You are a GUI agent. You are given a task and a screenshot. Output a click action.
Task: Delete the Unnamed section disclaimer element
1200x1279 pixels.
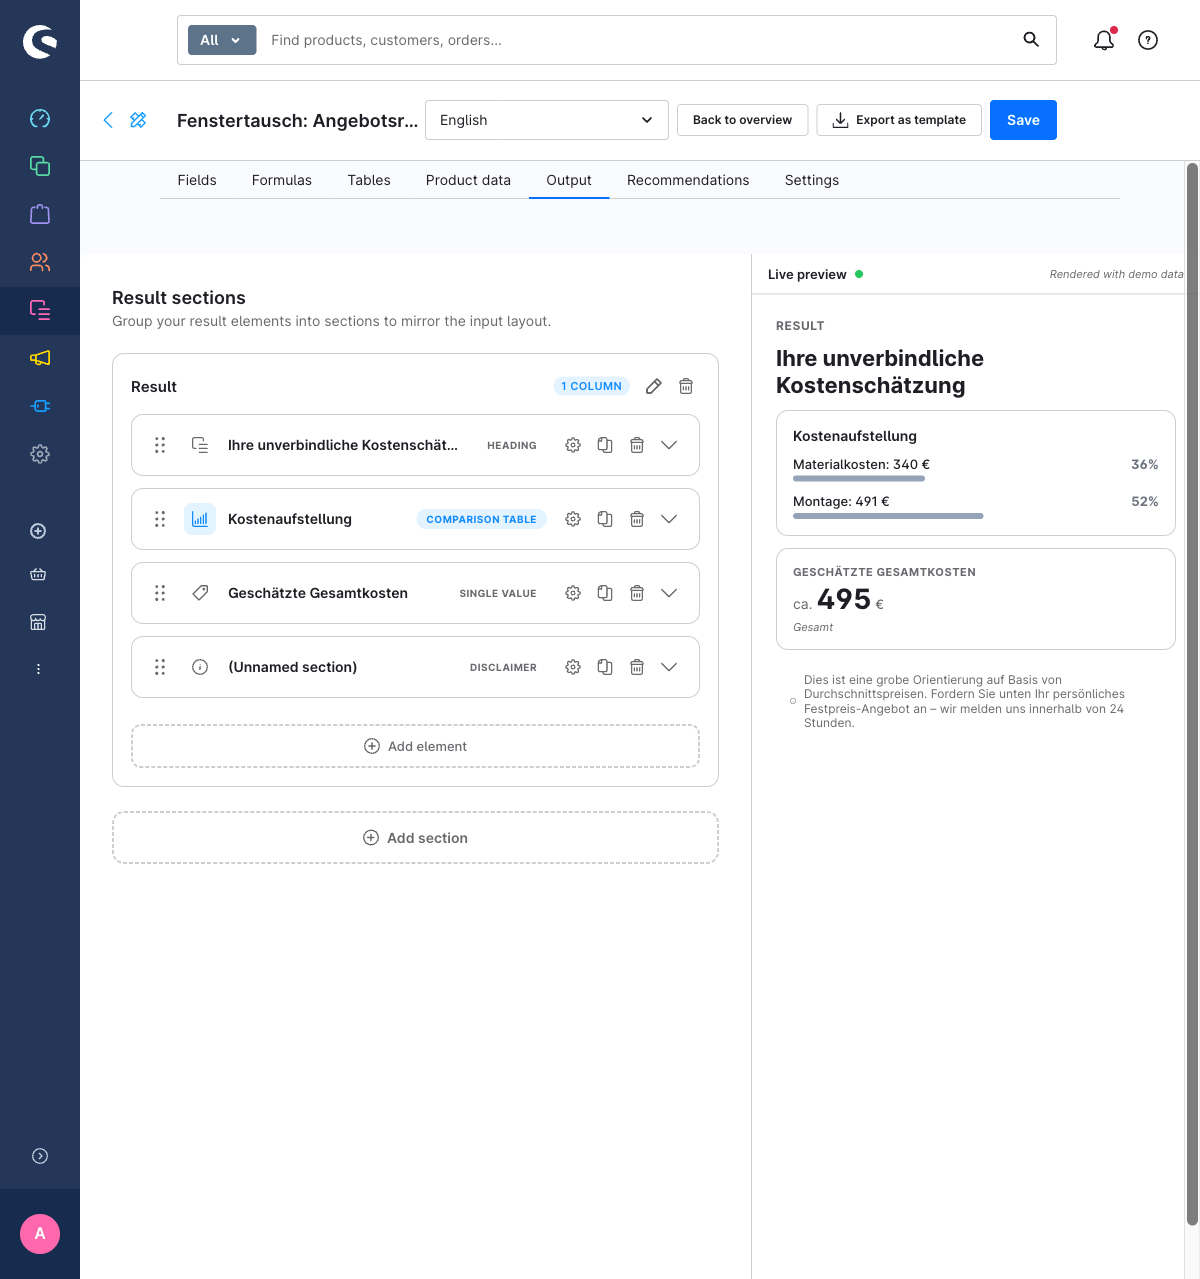coord(637,667)
